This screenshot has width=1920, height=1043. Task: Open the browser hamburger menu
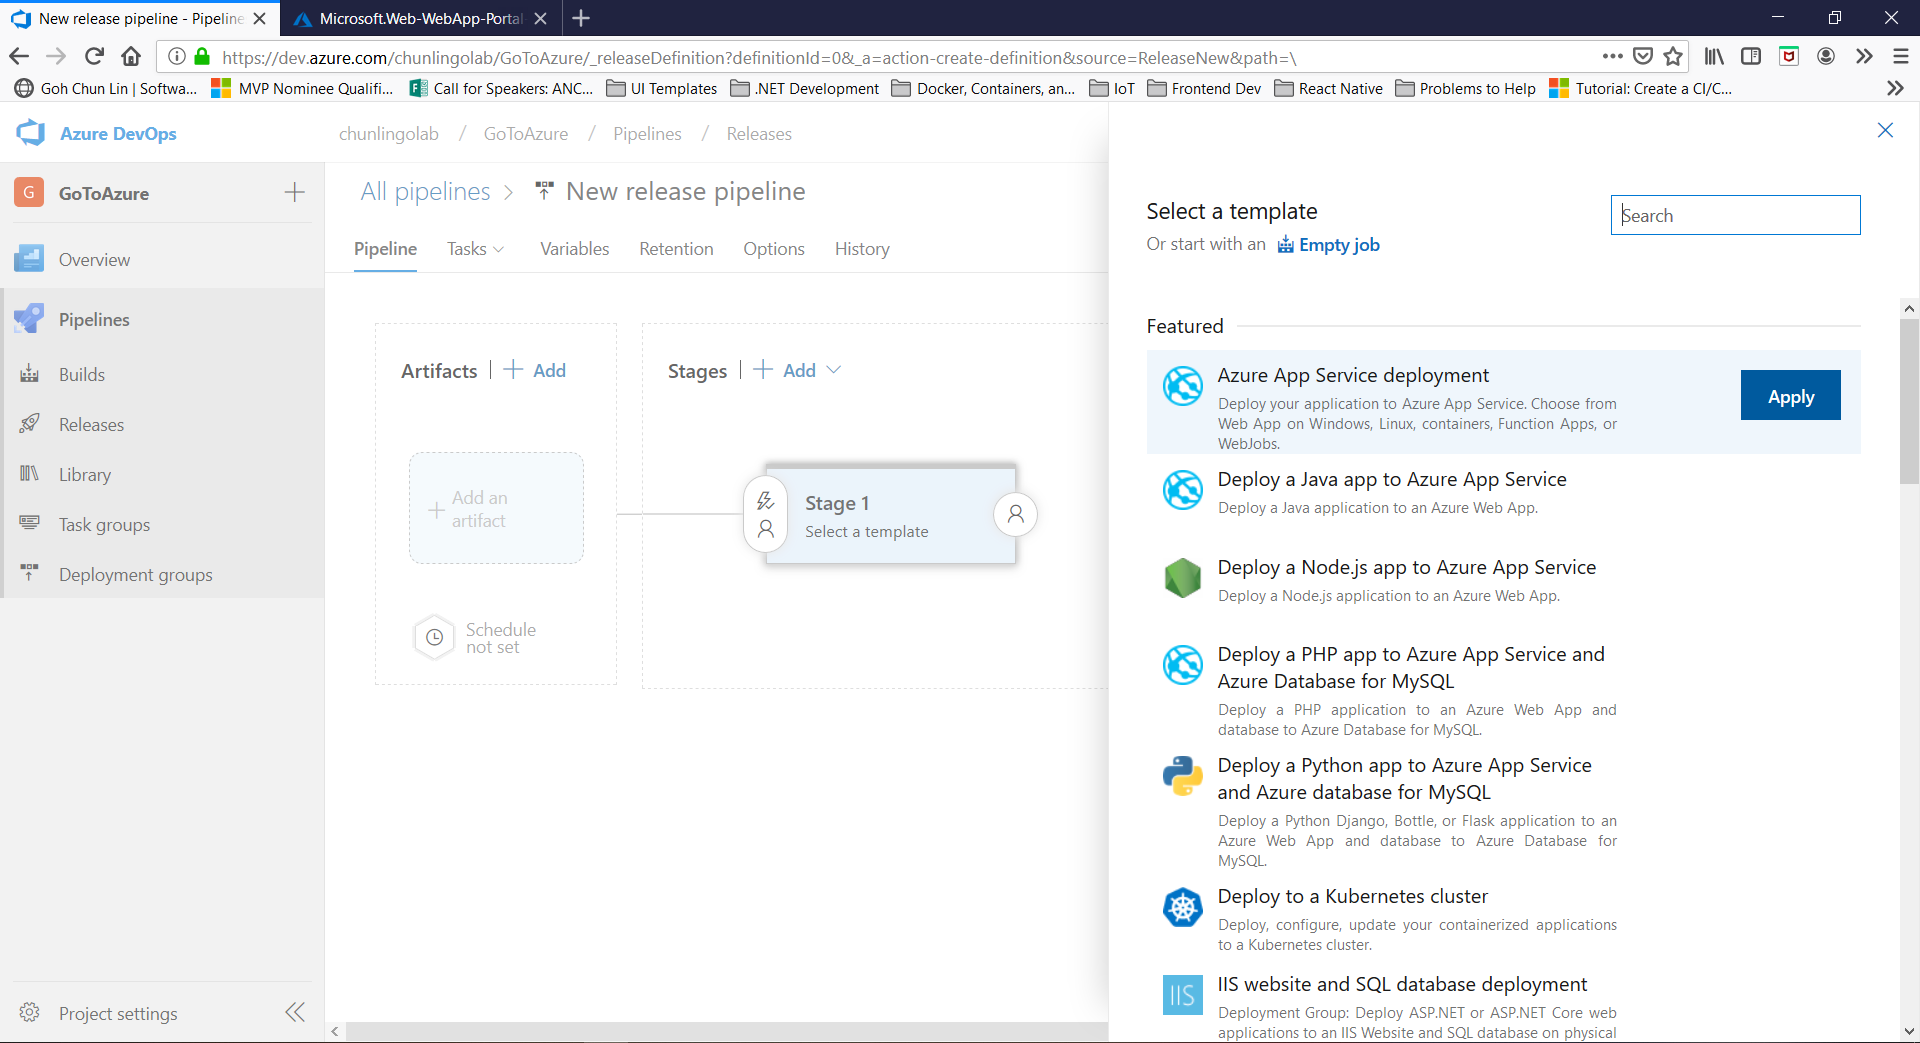[x=1901, y=56]
